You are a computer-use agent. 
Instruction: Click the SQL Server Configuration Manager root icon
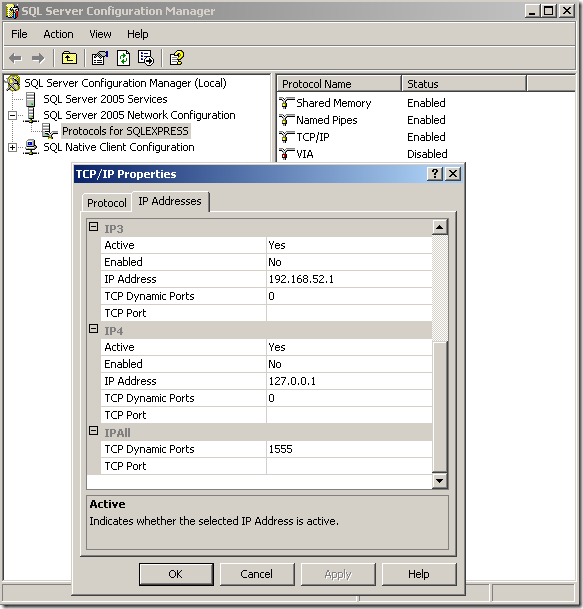click(13, 84)
